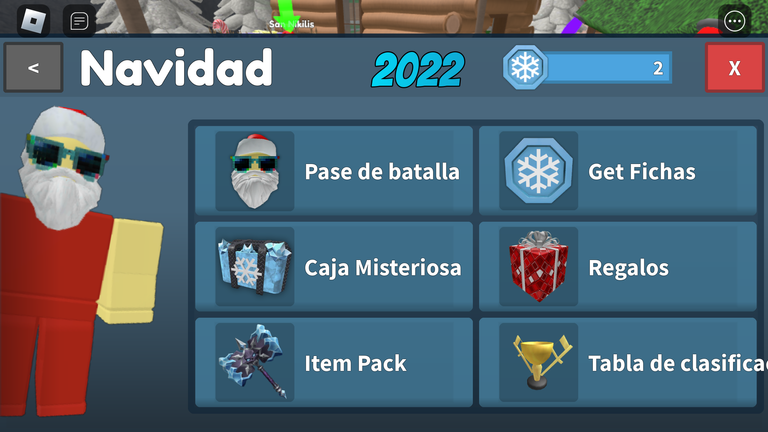The width and height of the screenshot is (768, 432).
Task: Click the frozen hammer Item Pack icon
Action: pos(255,362)
